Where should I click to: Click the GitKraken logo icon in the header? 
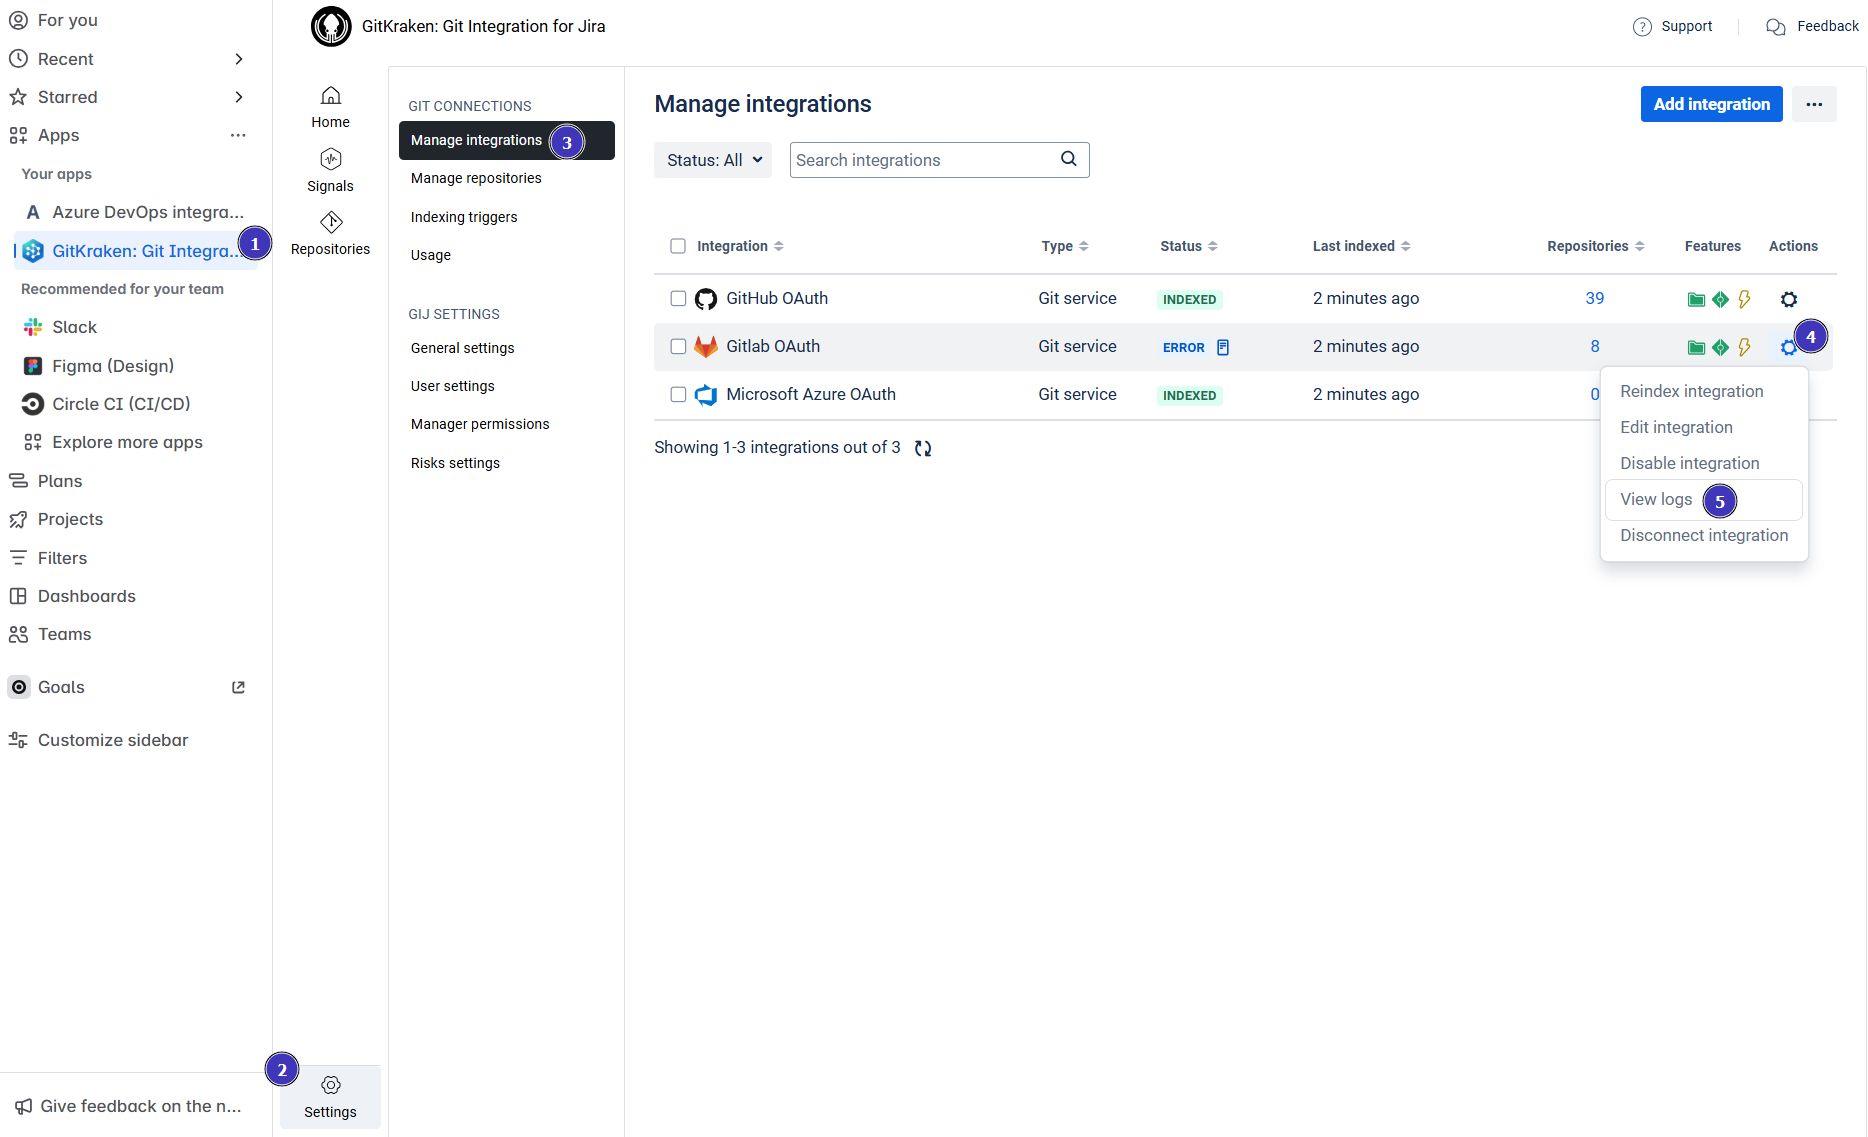[331, 26]
